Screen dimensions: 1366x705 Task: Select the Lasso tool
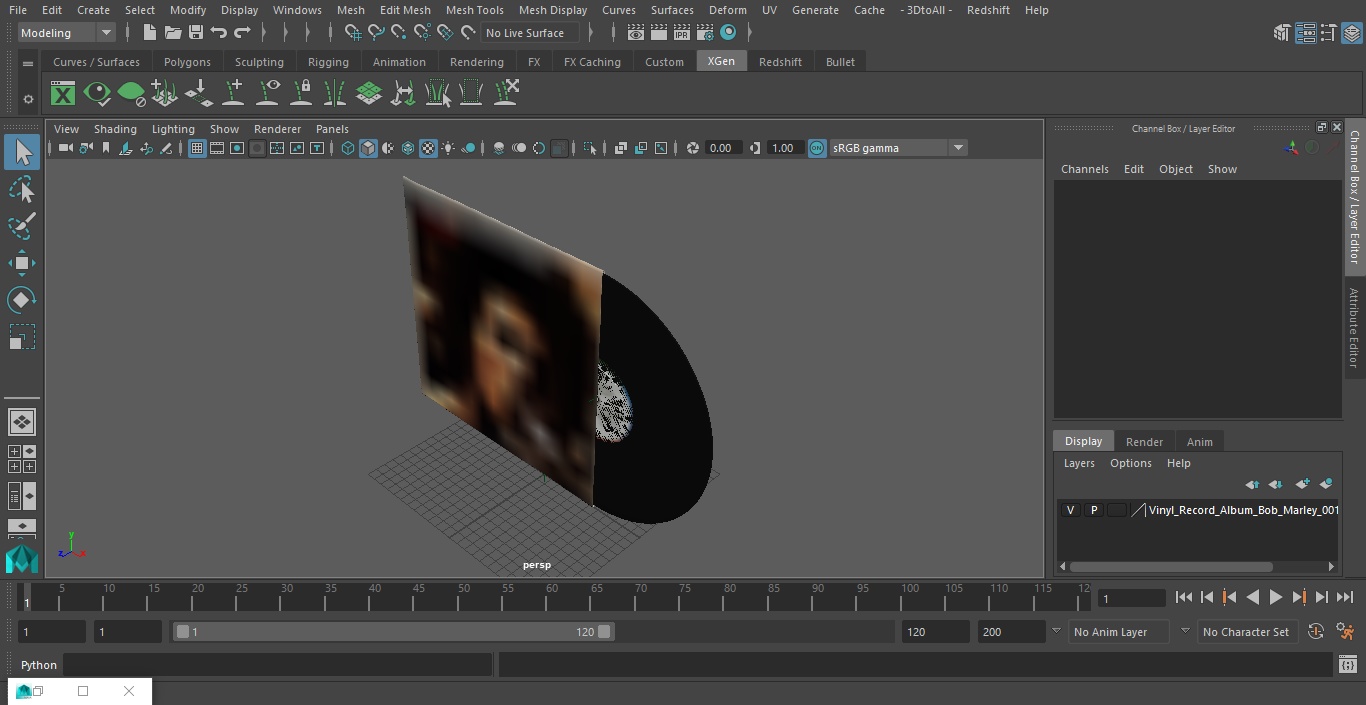point(22,189)
